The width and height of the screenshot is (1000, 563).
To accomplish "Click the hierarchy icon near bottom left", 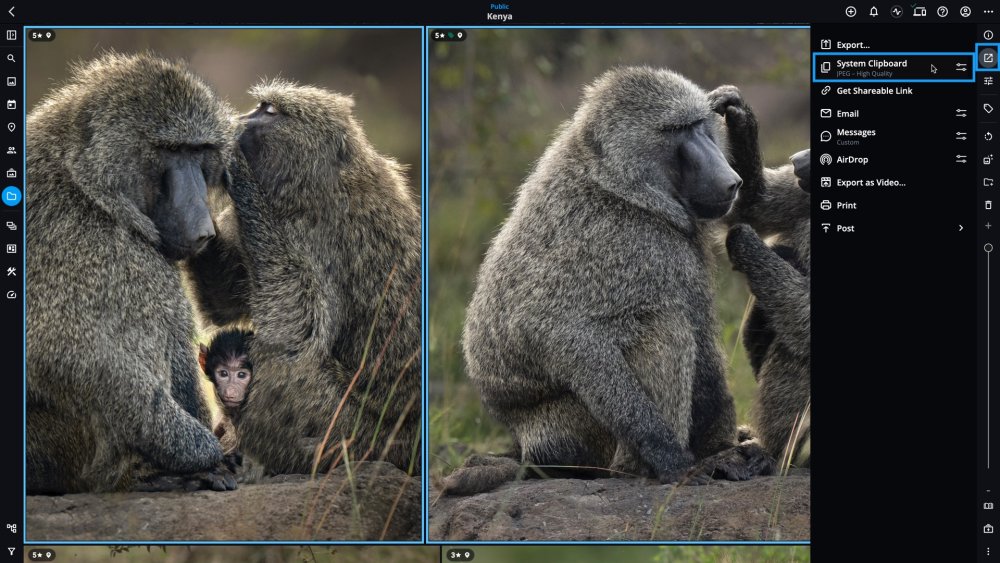I will click(11, 528).
